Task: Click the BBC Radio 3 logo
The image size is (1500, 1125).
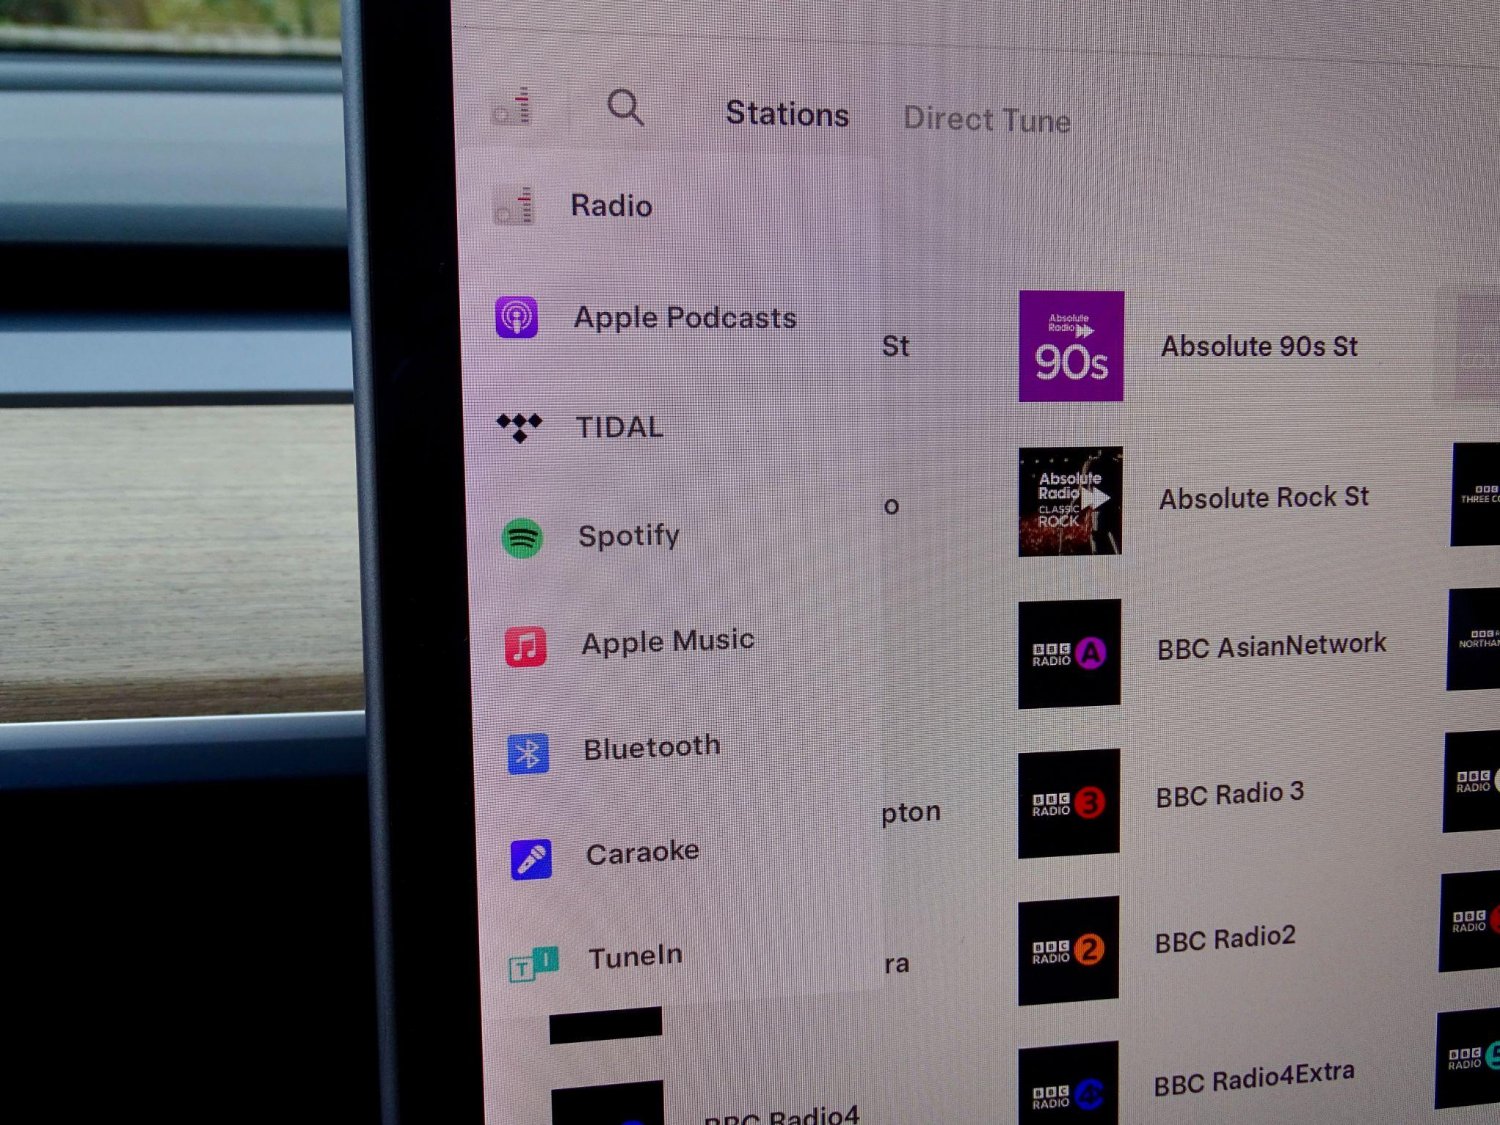Action: point(1069,803)
